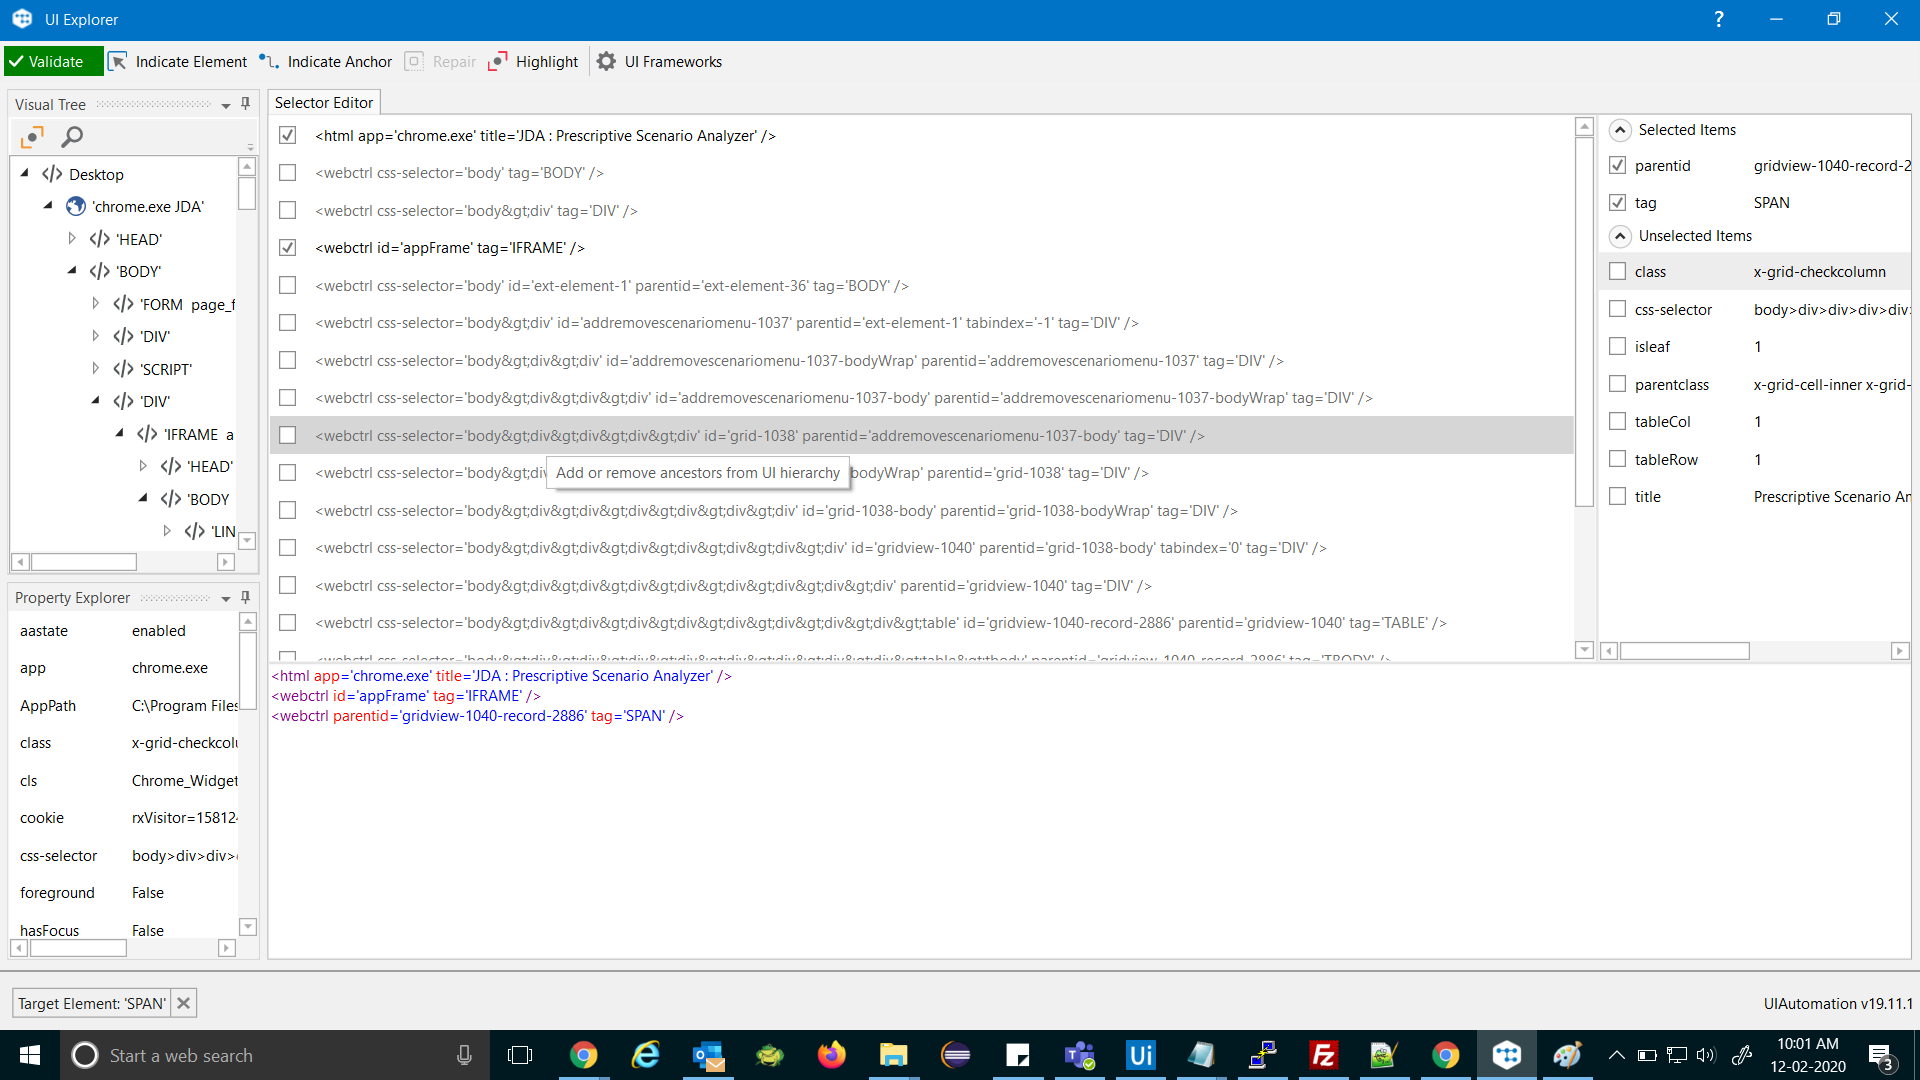Enable the grid-1038 selector row checkbox
This screenshot has width=1920, height=1080.
(288, 436)
